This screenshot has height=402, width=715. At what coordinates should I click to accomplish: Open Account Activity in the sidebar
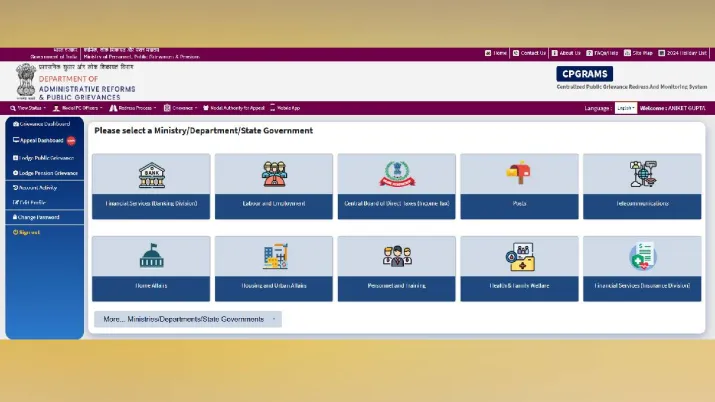click(35, 188)
